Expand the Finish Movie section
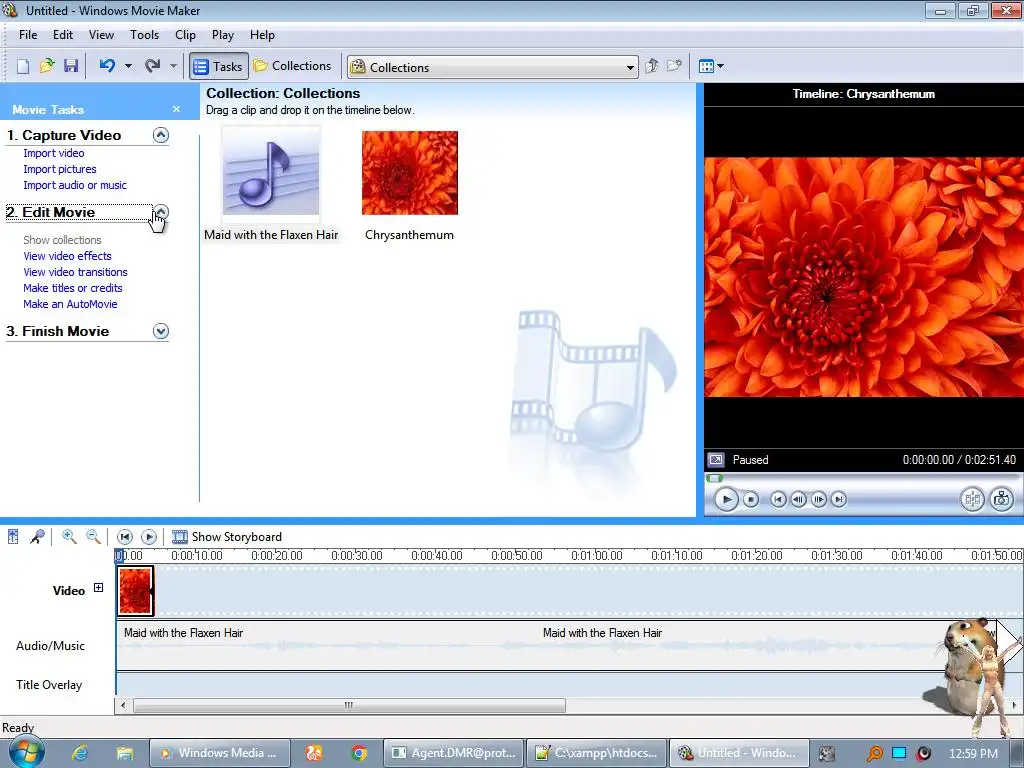The height and width of the screenshot is (768, 1024). click(161, 331)
